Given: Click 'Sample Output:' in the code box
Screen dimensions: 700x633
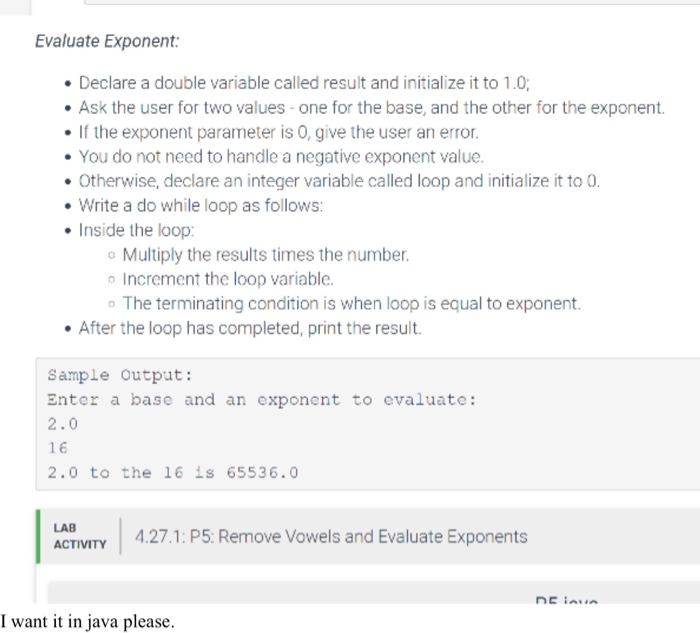Looking at the screenshot, I should point(120,375).
